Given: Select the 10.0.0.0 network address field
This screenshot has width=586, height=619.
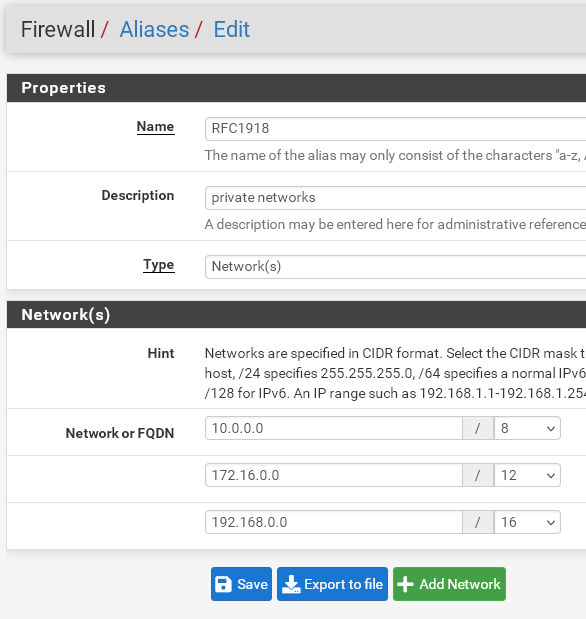Looking at the screenshot, I should tap(334, 428).
